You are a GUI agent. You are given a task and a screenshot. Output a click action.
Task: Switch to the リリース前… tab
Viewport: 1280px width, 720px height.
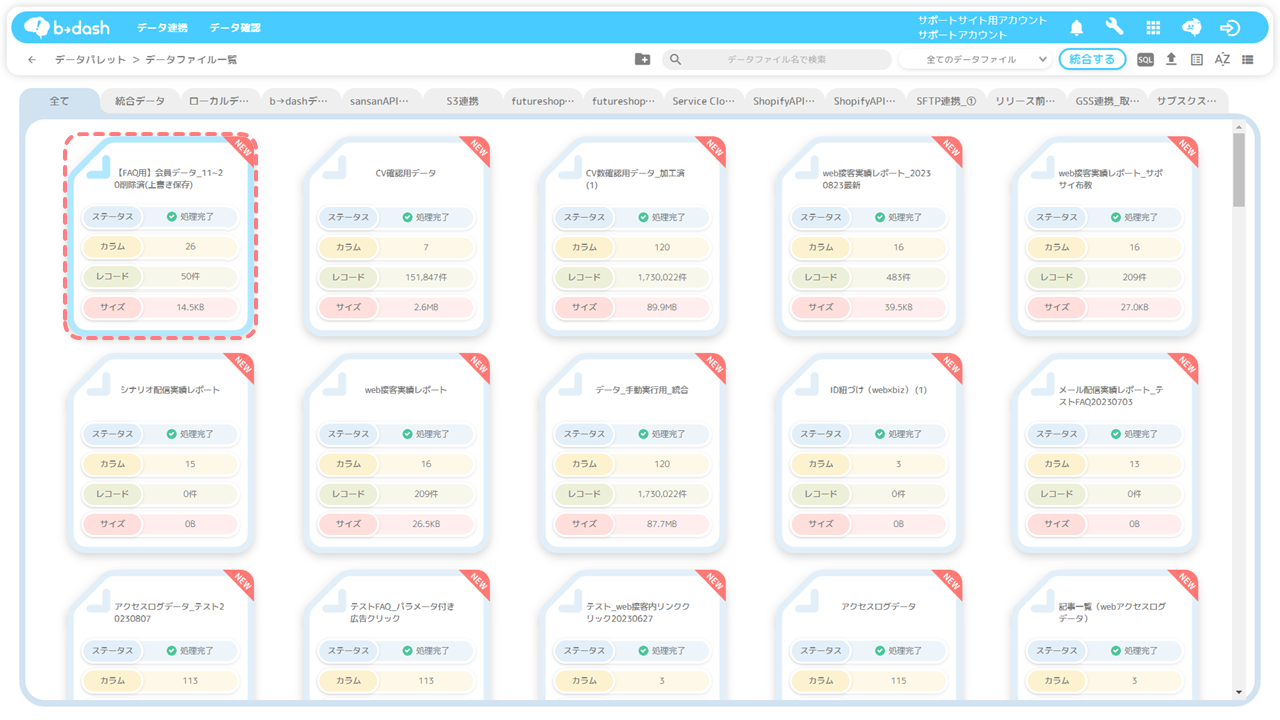[1025, 101]
